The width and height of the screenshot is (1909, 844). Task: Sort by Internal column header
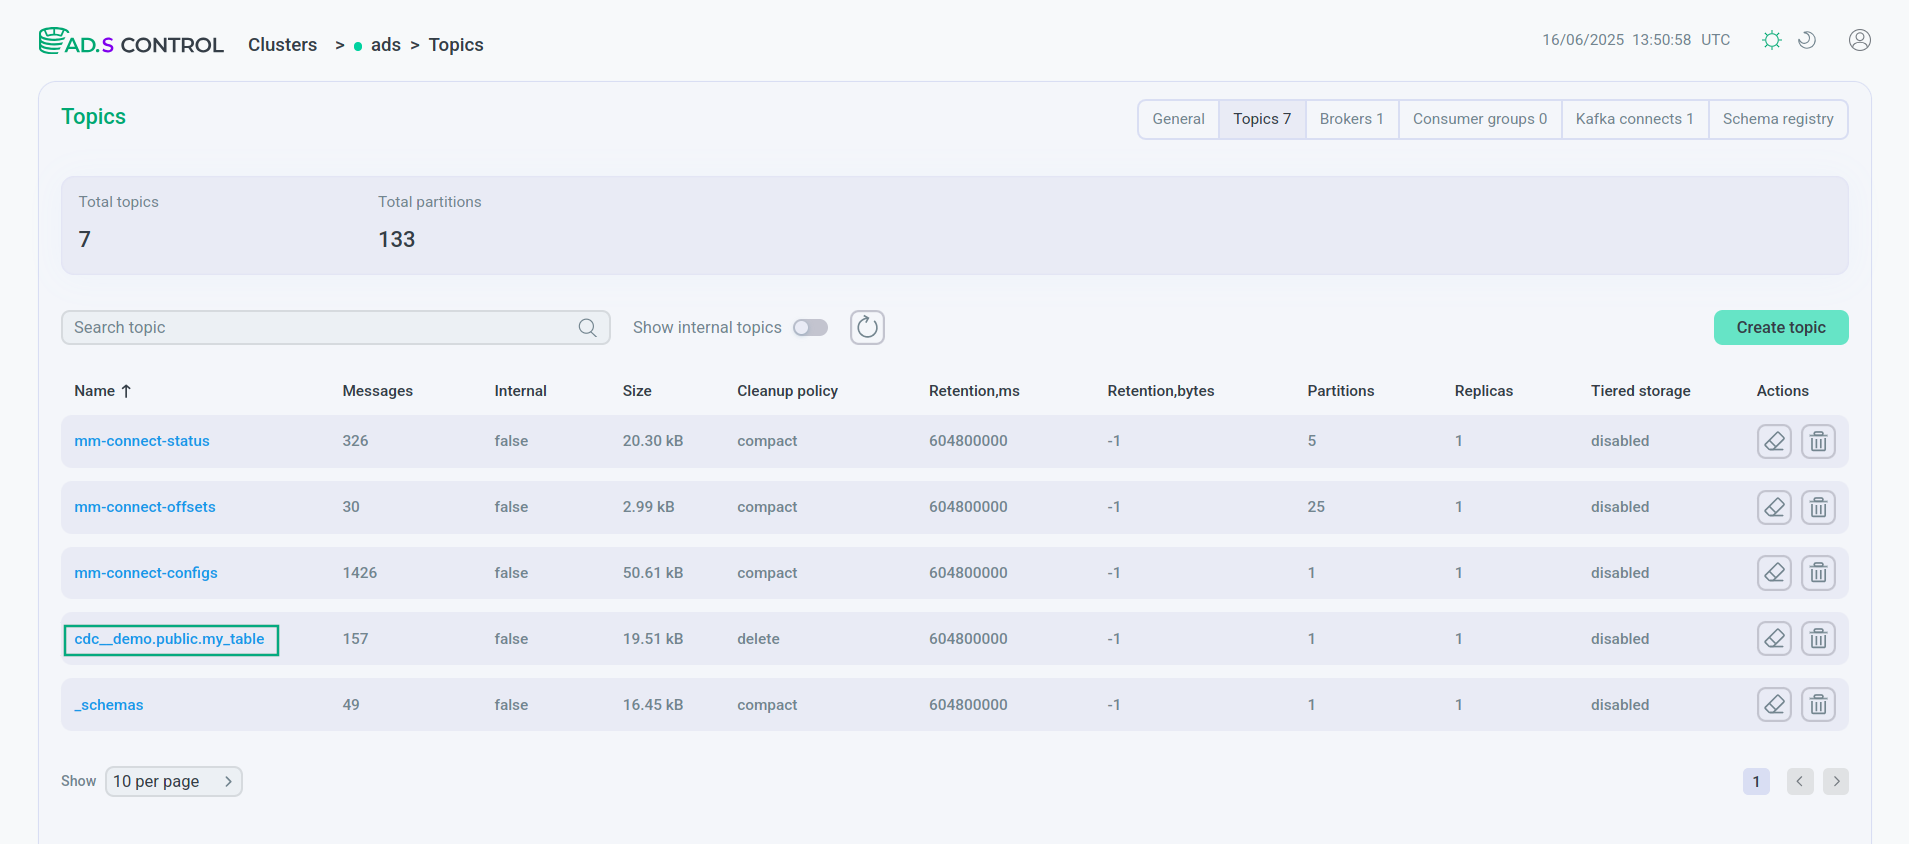(521, 391)
